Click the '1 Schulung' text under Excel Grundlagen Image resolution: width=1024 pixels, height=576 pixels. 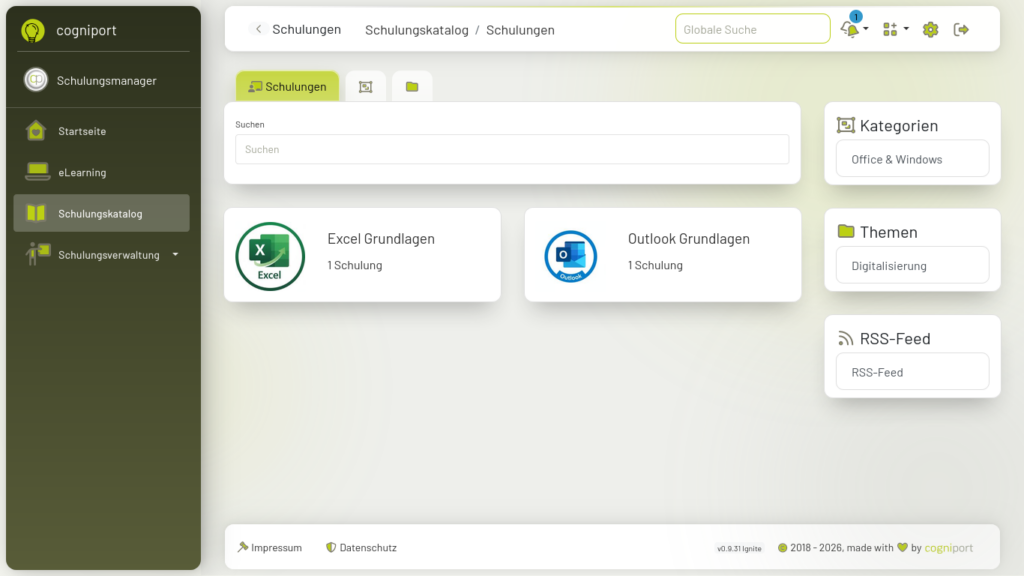click(355, 265)
